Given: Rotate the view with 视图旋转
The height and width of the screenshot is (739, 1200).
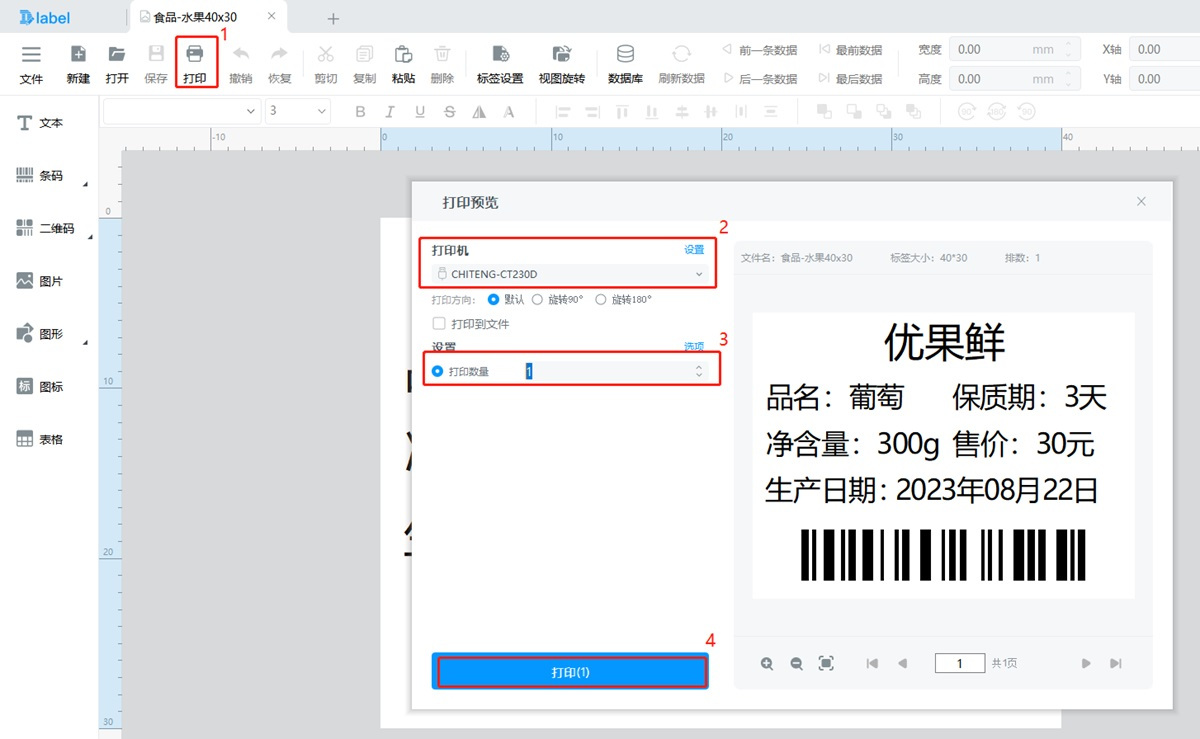Looking at the screenshot, I should (561, 62).
